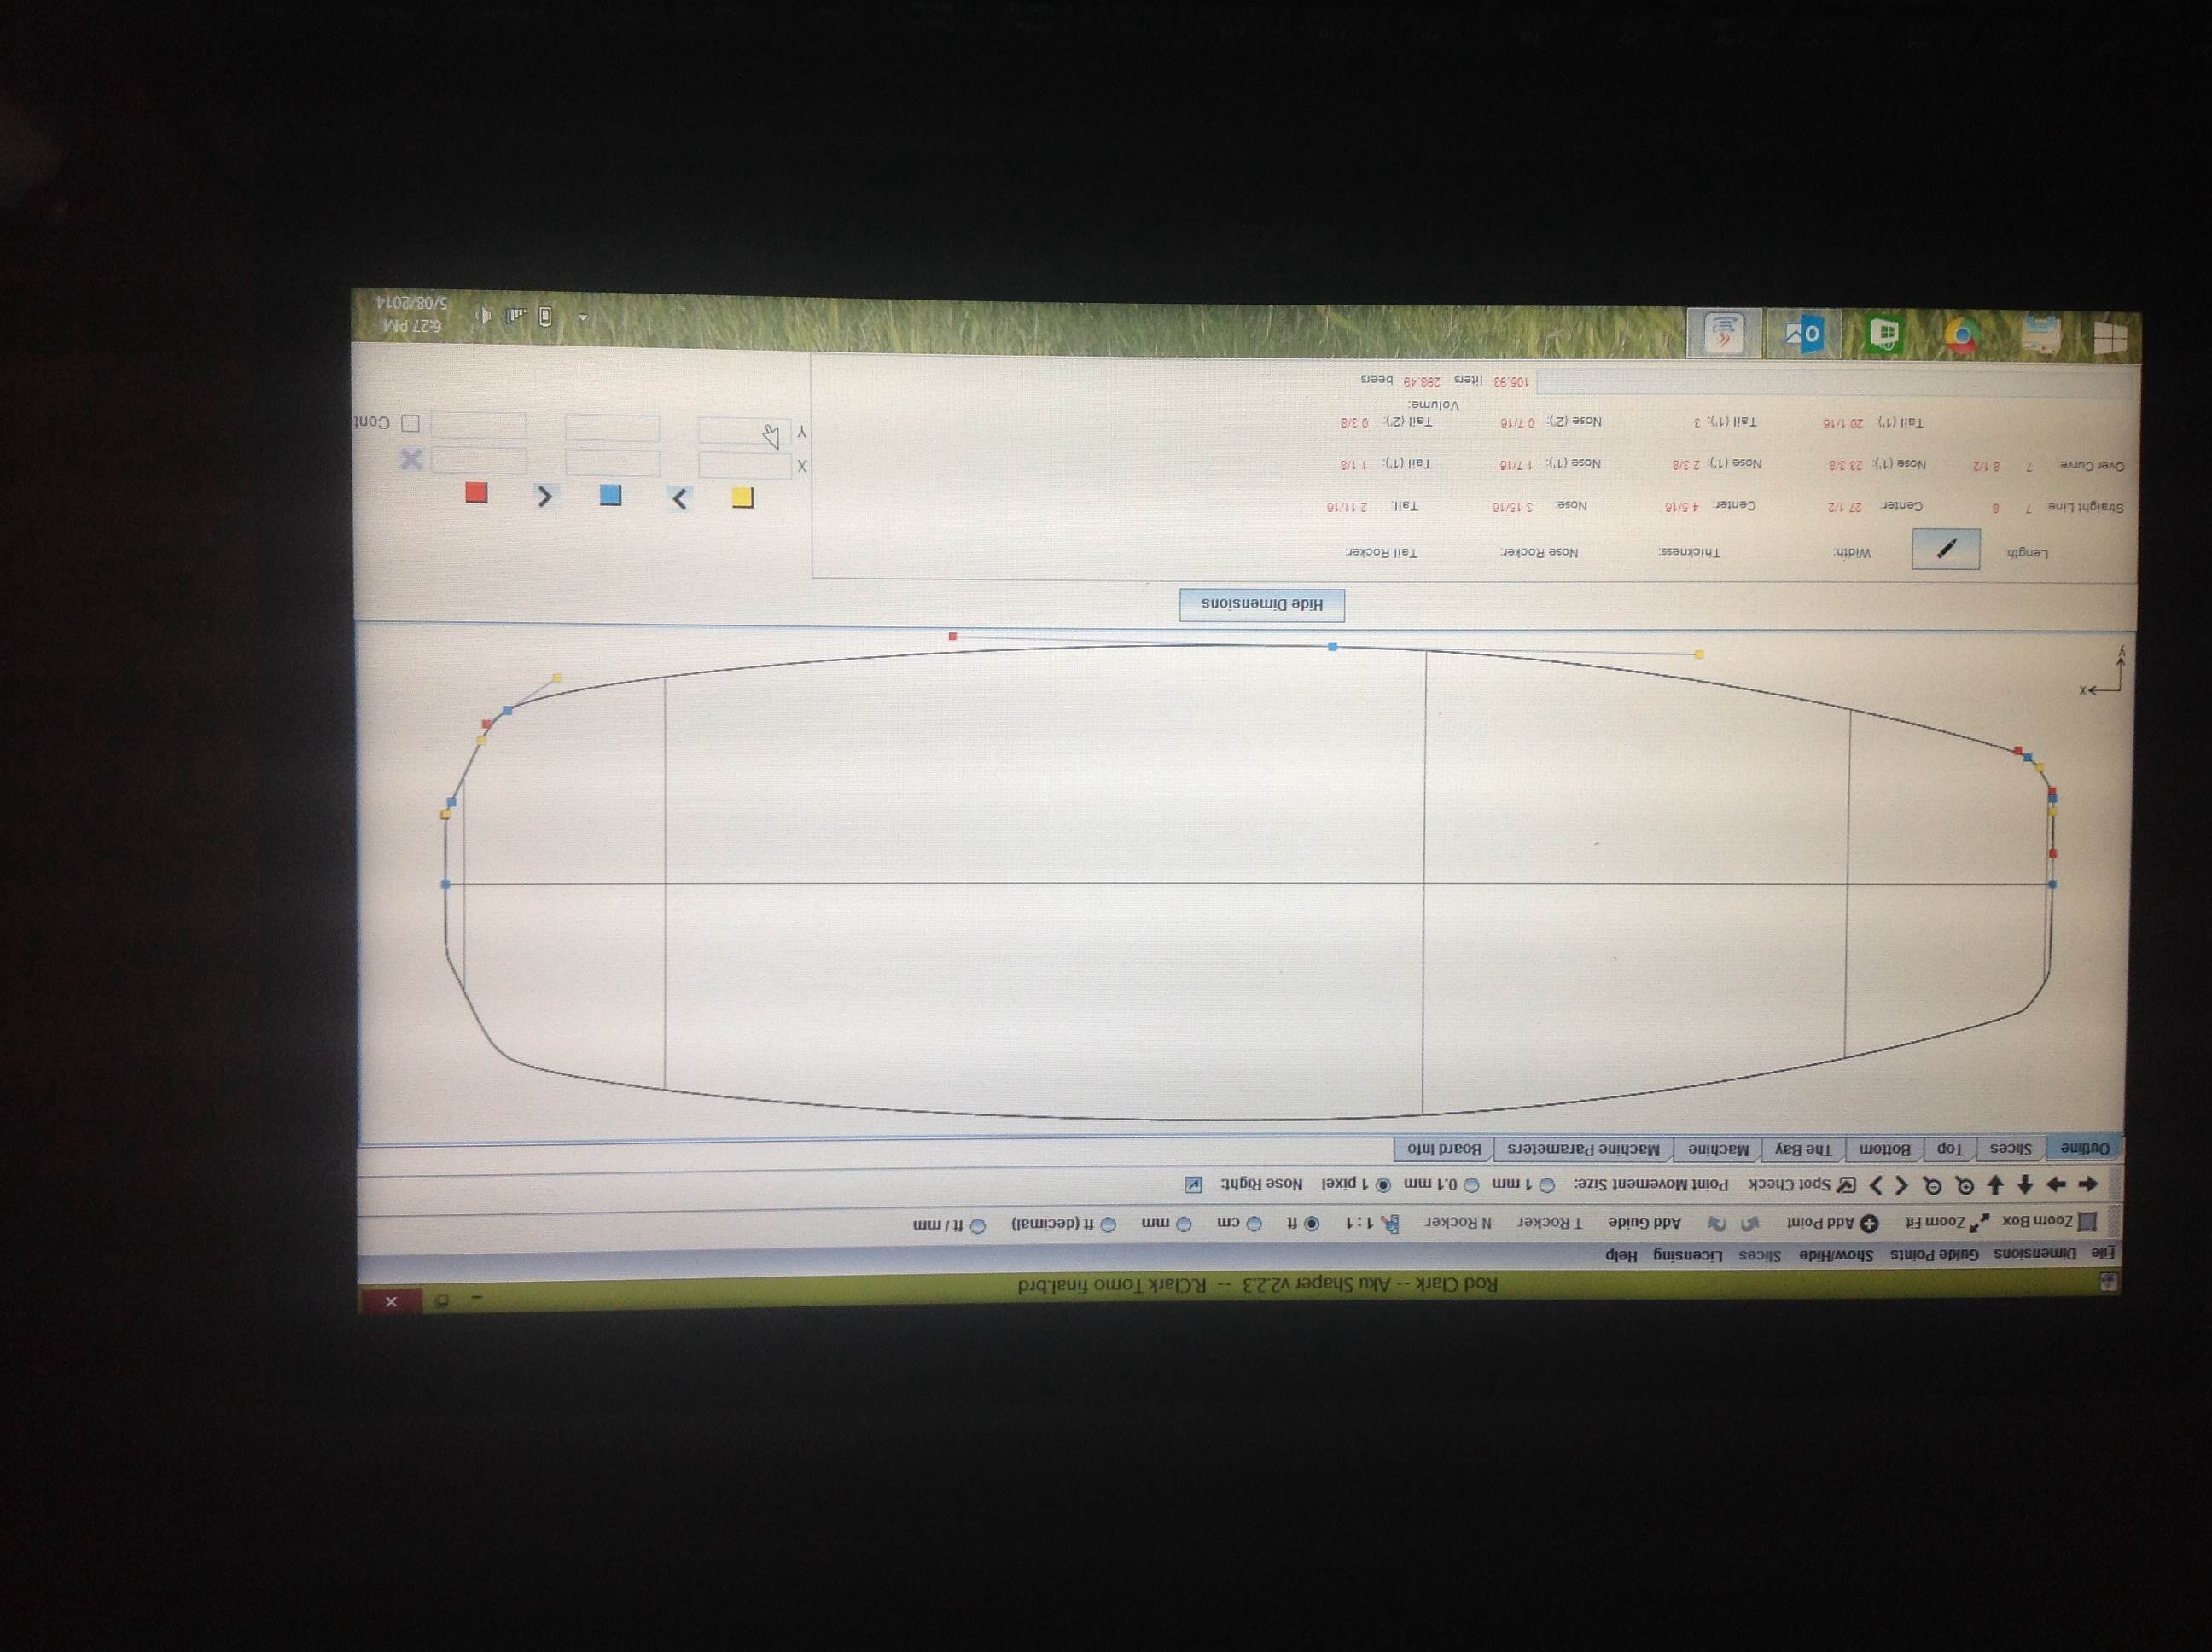Open Outlook from the taskbar

coord(1806,334)
